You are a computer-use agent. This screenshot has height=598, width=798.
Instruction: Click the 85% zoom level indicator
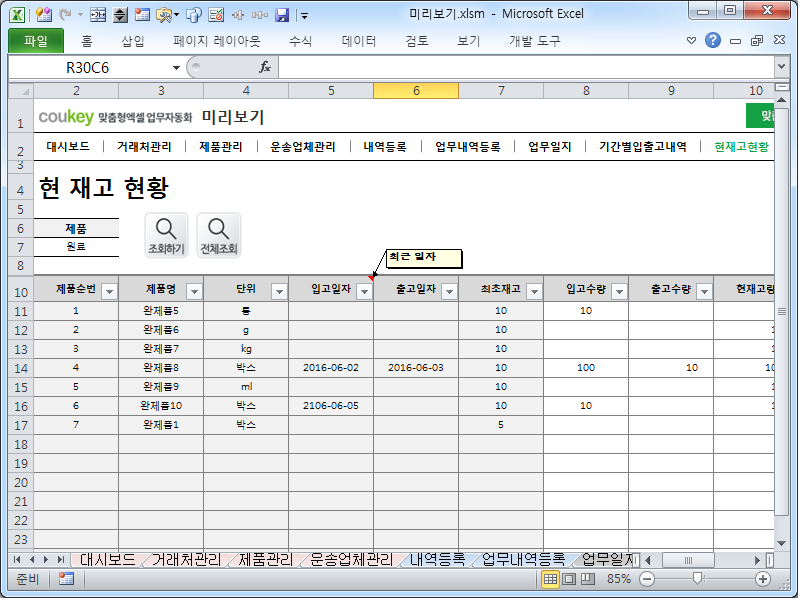coord(618,579)
